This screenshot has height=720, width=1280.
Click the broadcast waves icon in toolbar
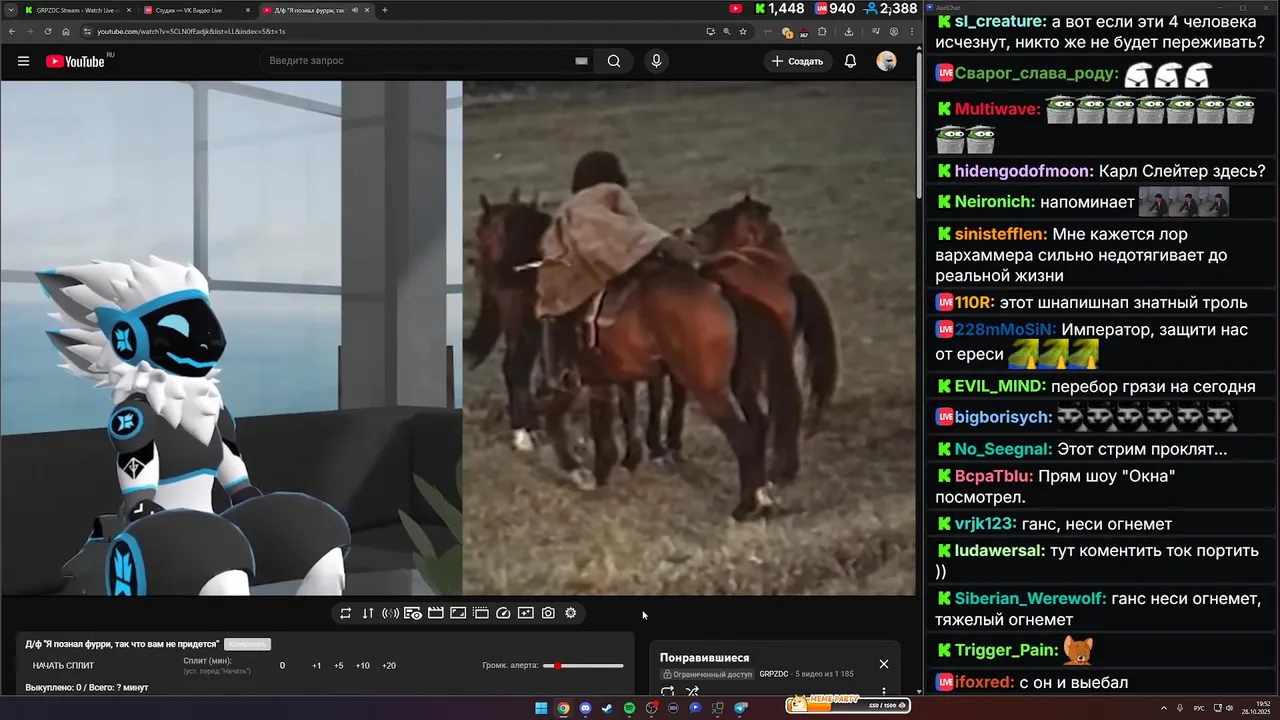(390, 613)
